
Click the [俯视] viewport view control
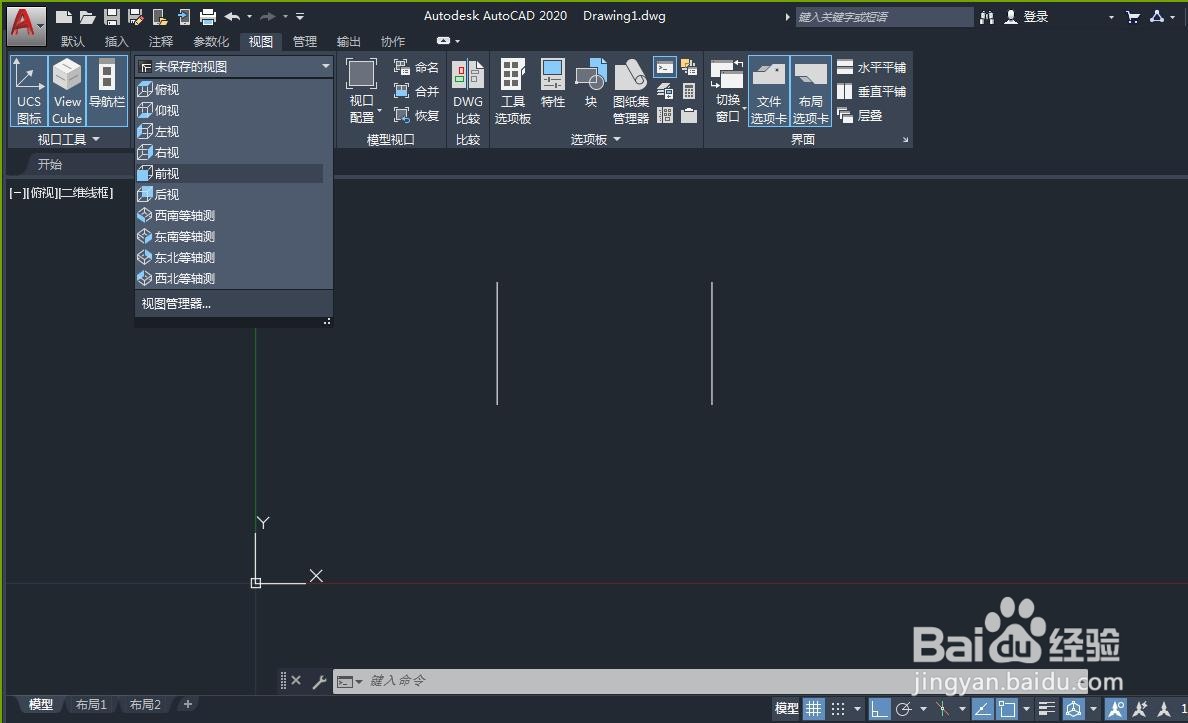tap(44, 193)
